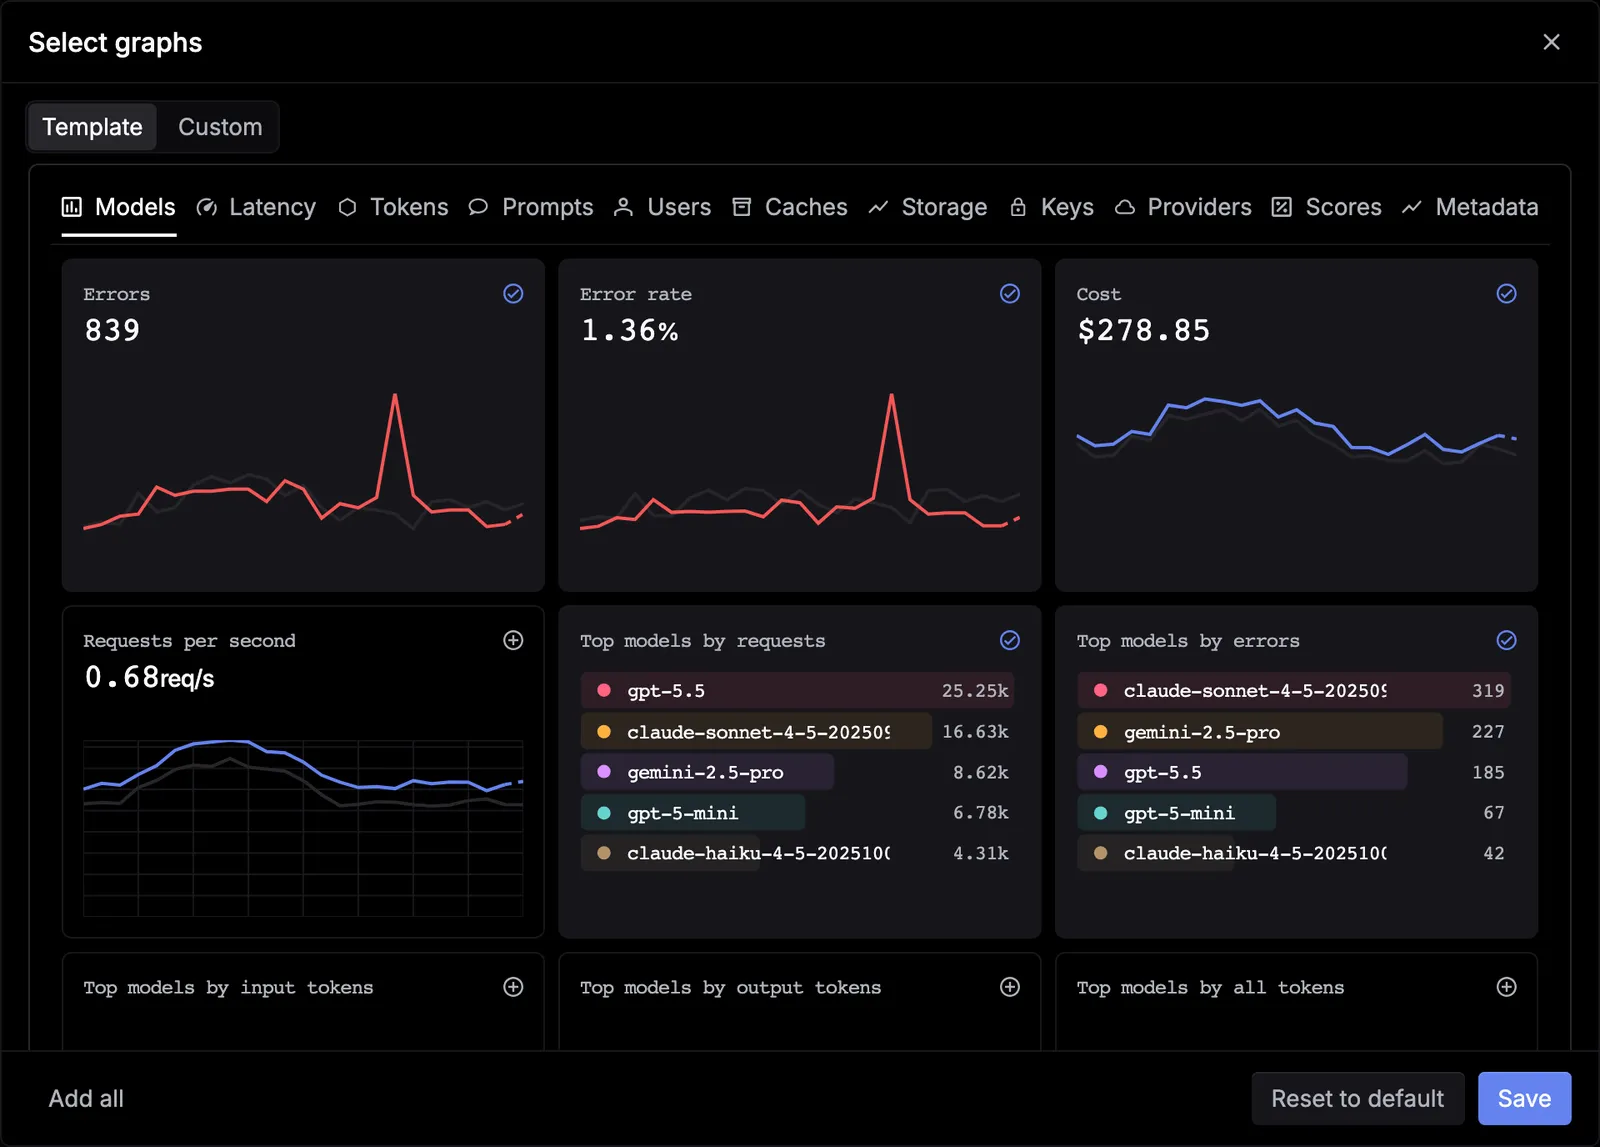
Task: Add Top models by output tokens graph
Action: coord(1010,987)
